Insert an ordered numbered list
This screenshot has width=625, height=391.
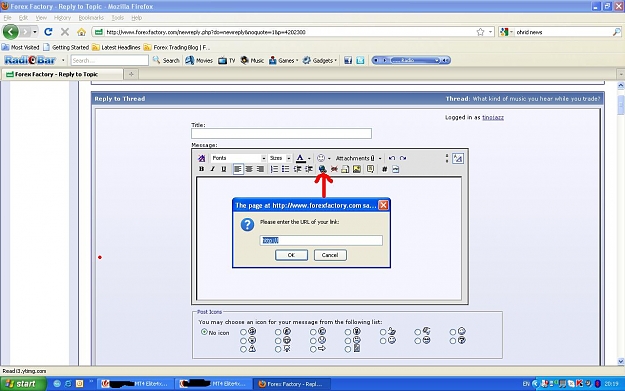tap(274, 169)
